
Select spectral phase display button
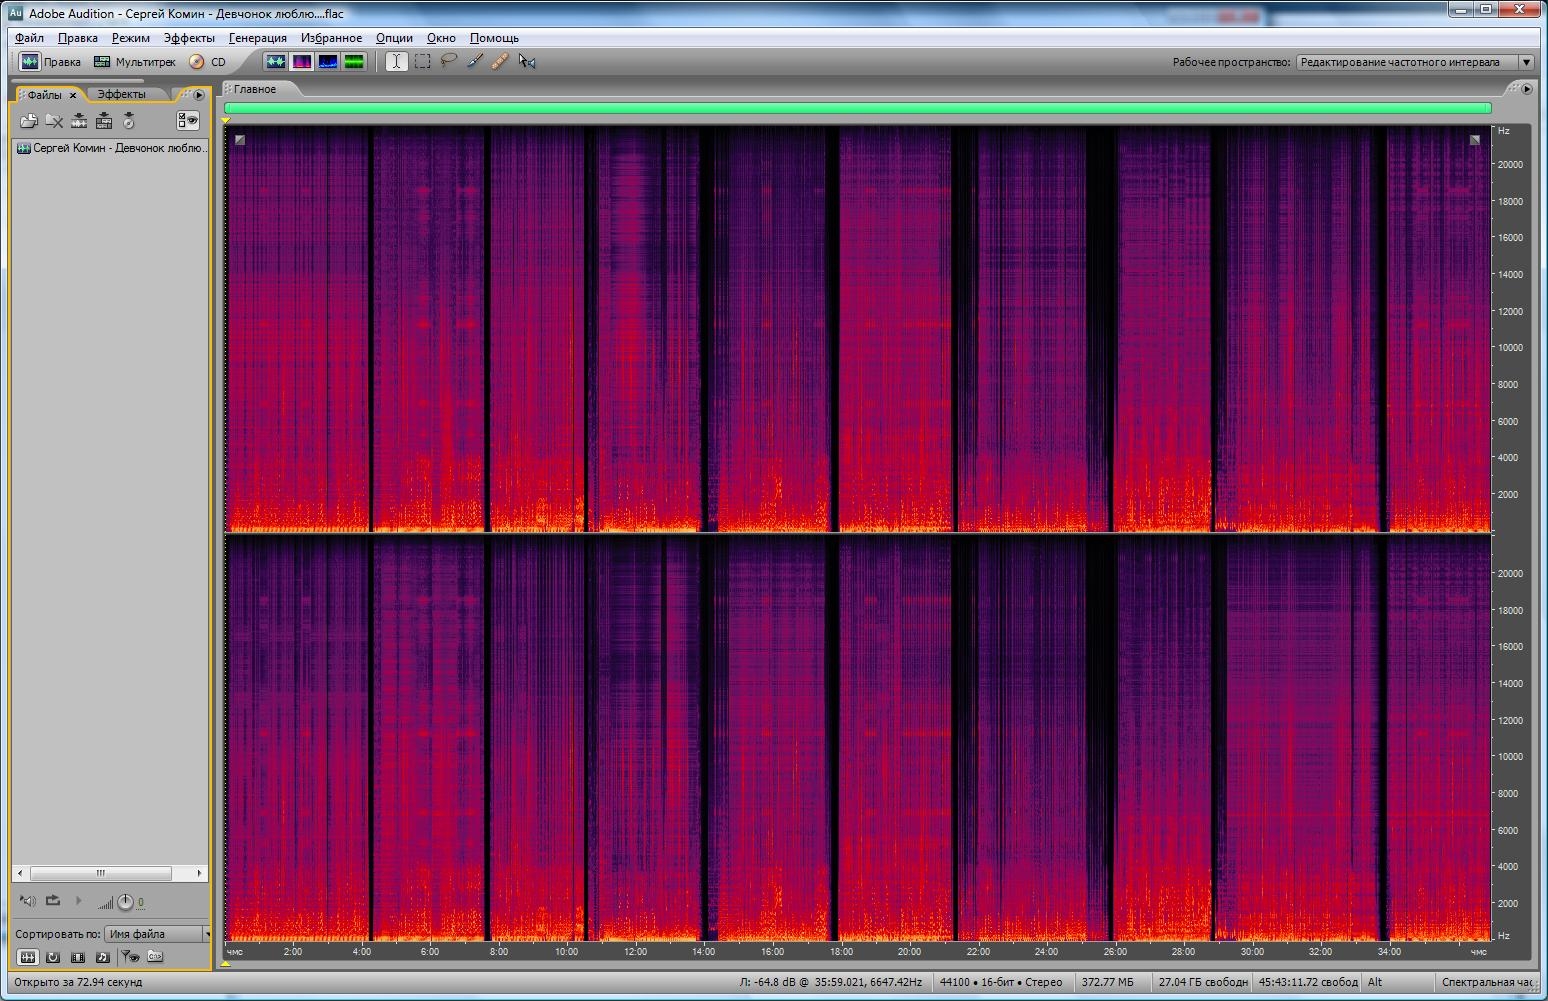click(x=353, y=62)
